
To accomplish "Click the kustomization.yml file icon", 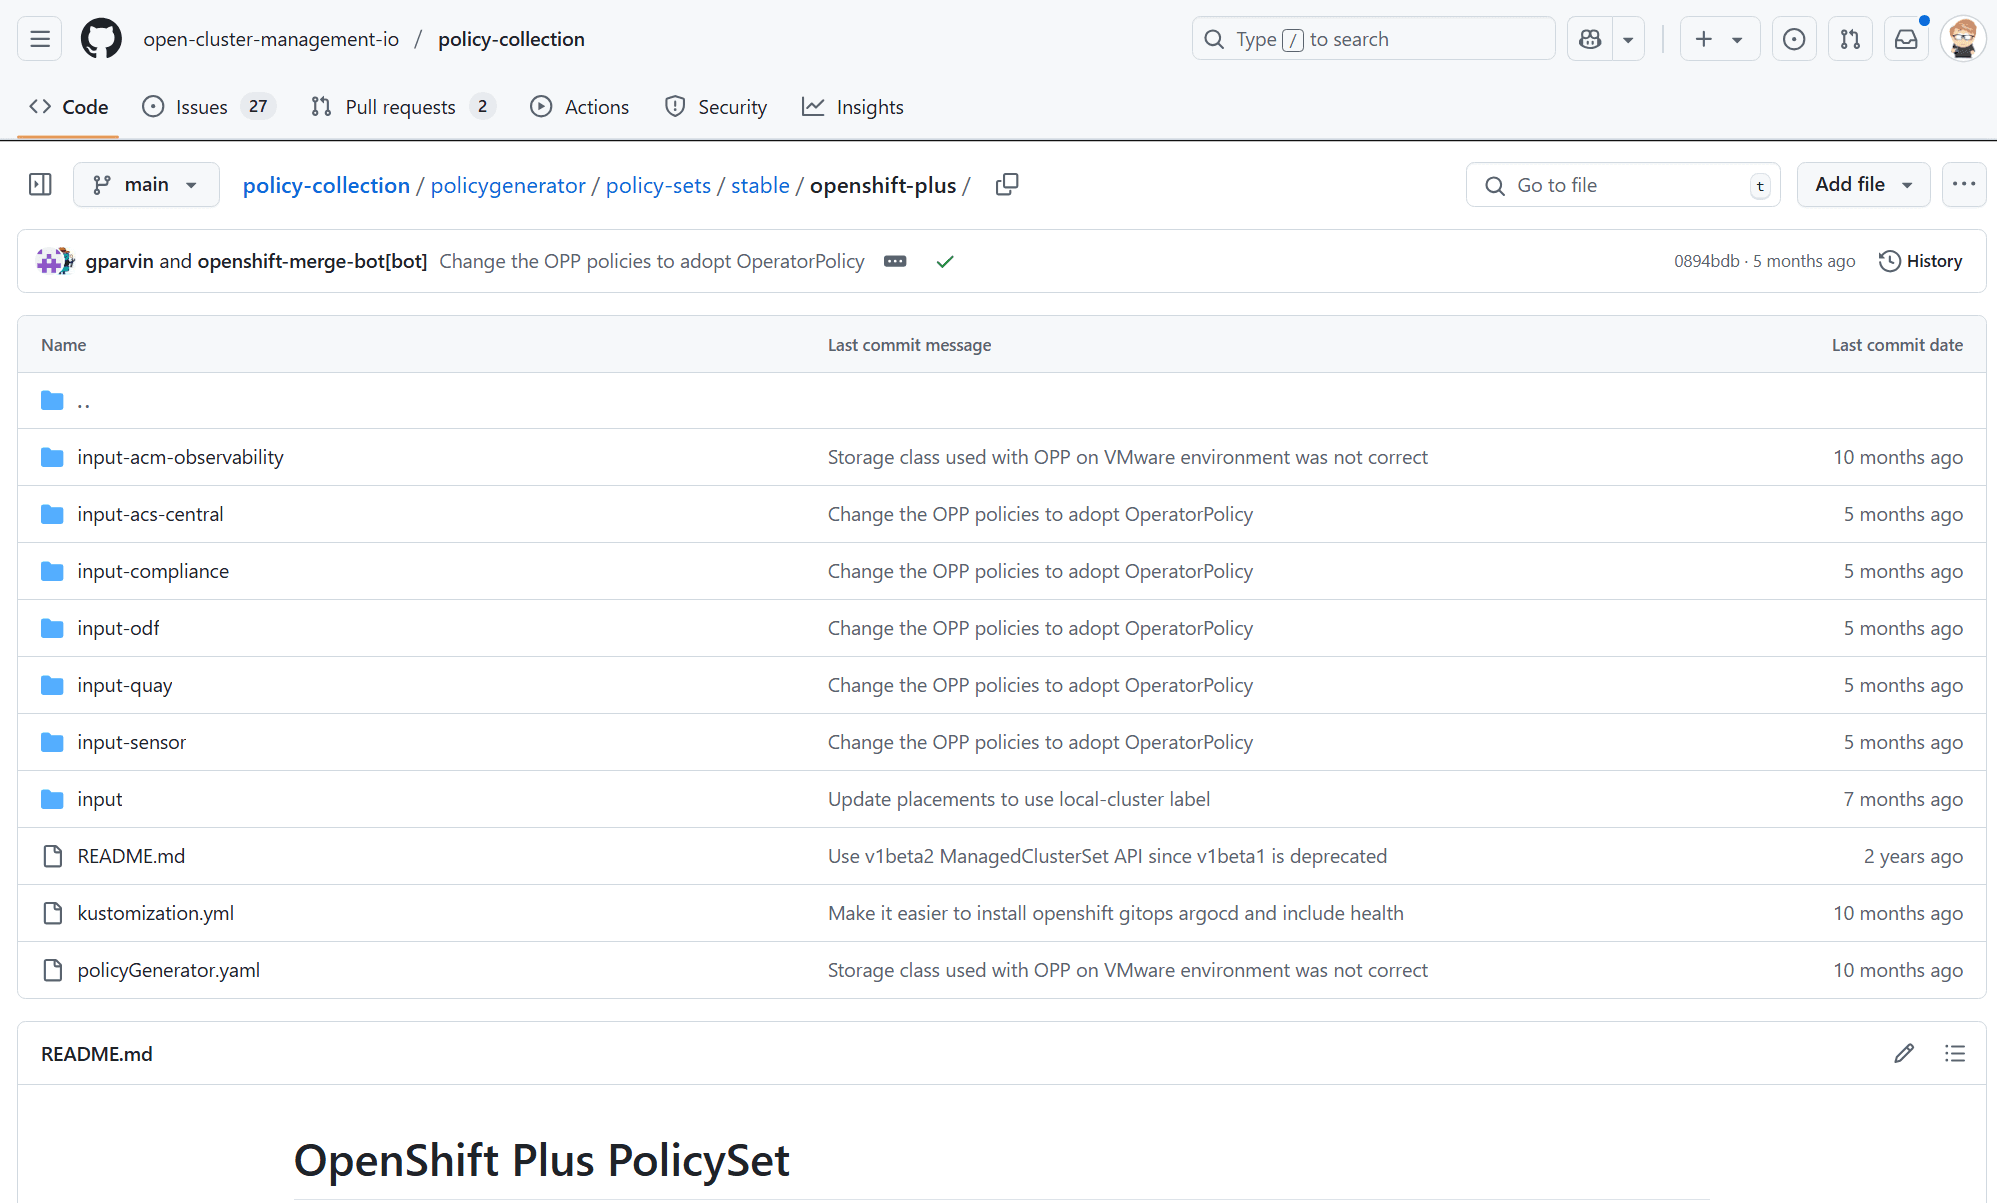I will (52, 913).
